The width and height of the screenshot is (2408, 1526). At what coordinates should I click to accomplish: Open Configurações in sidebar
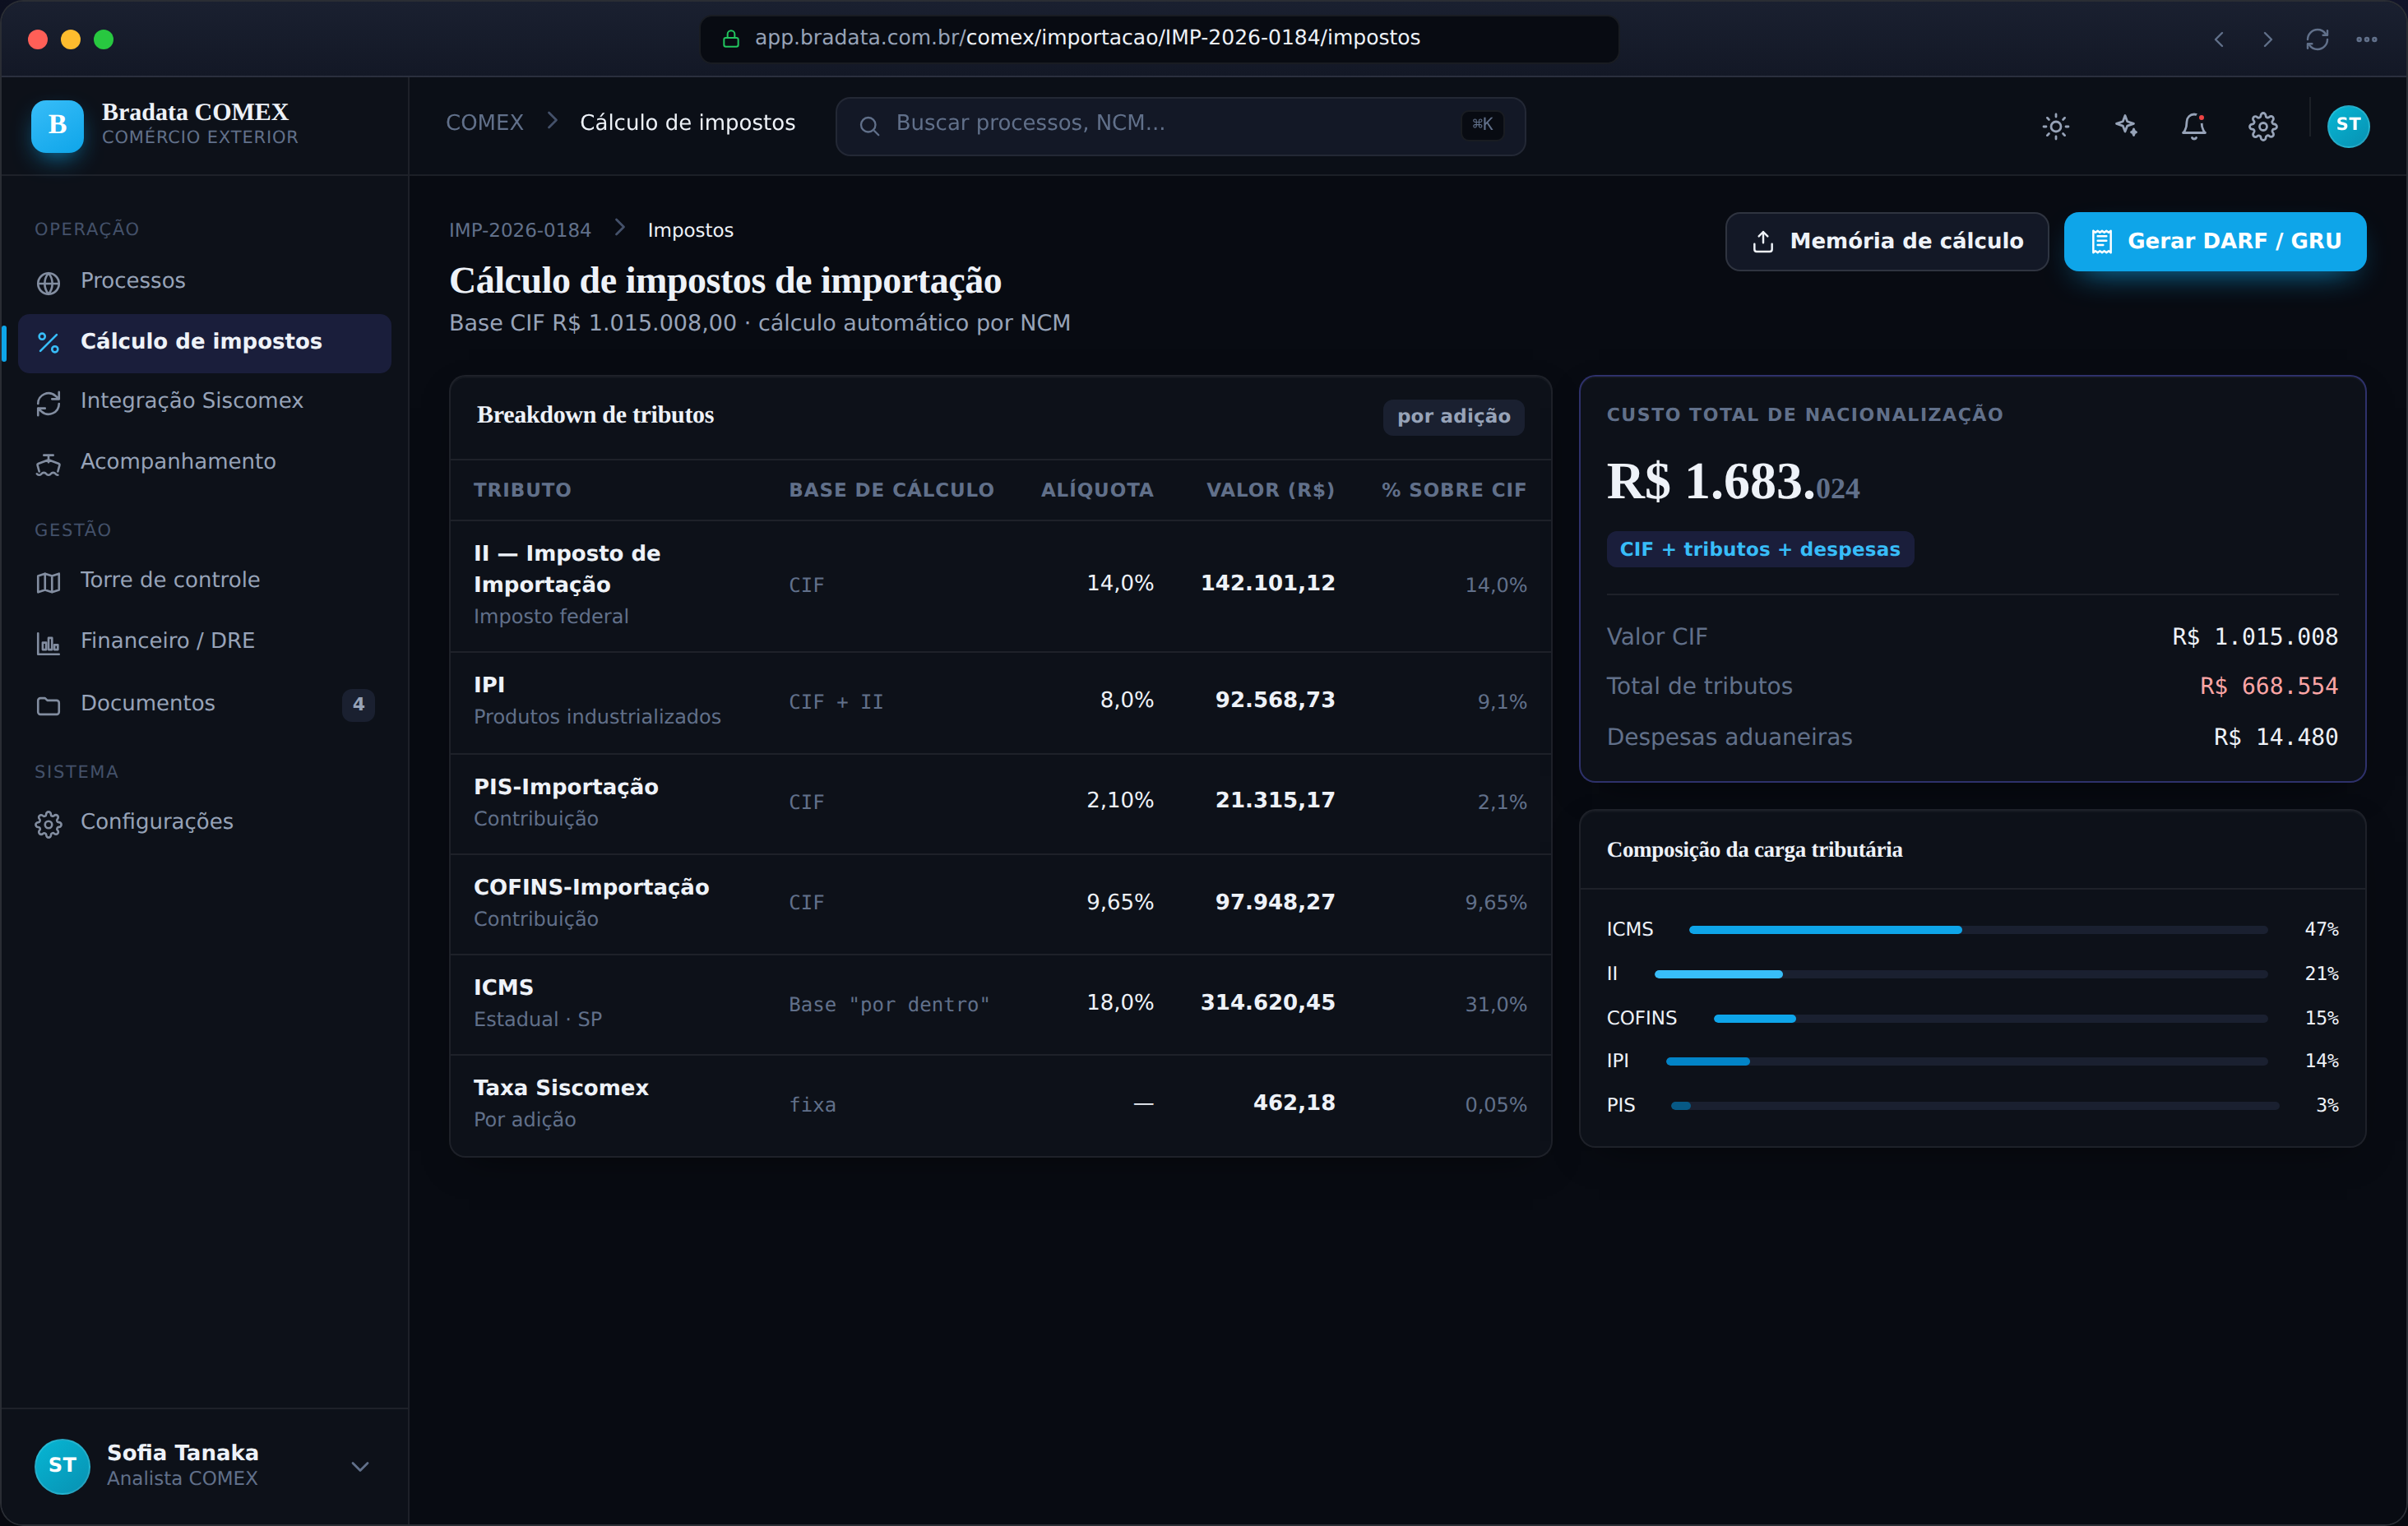(x=204, y=822)
